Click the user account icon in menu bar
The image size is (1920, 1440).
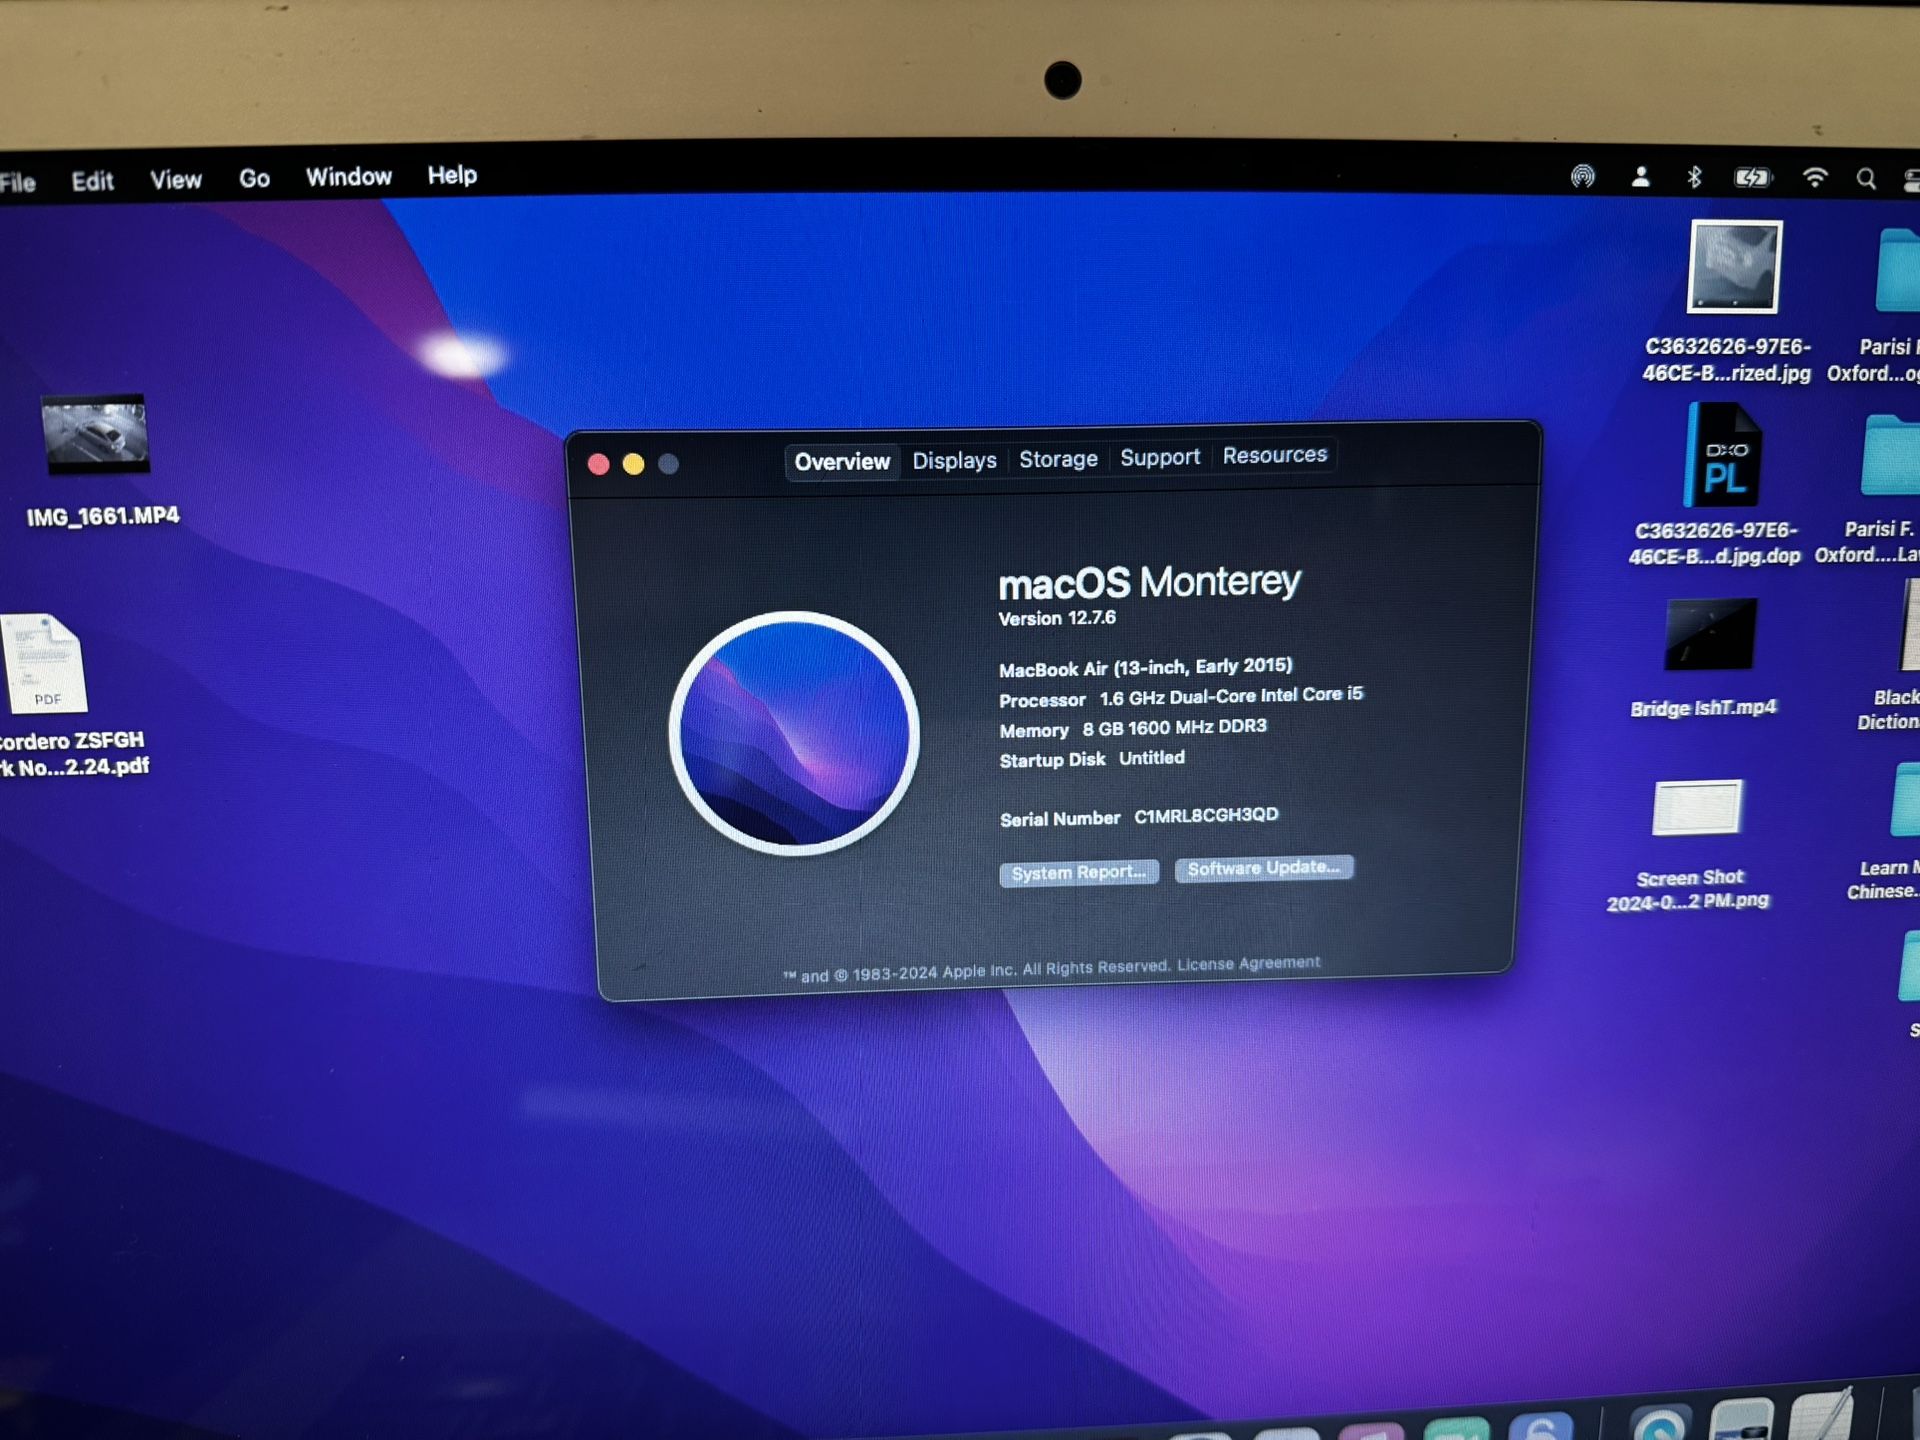(1640, 177)
